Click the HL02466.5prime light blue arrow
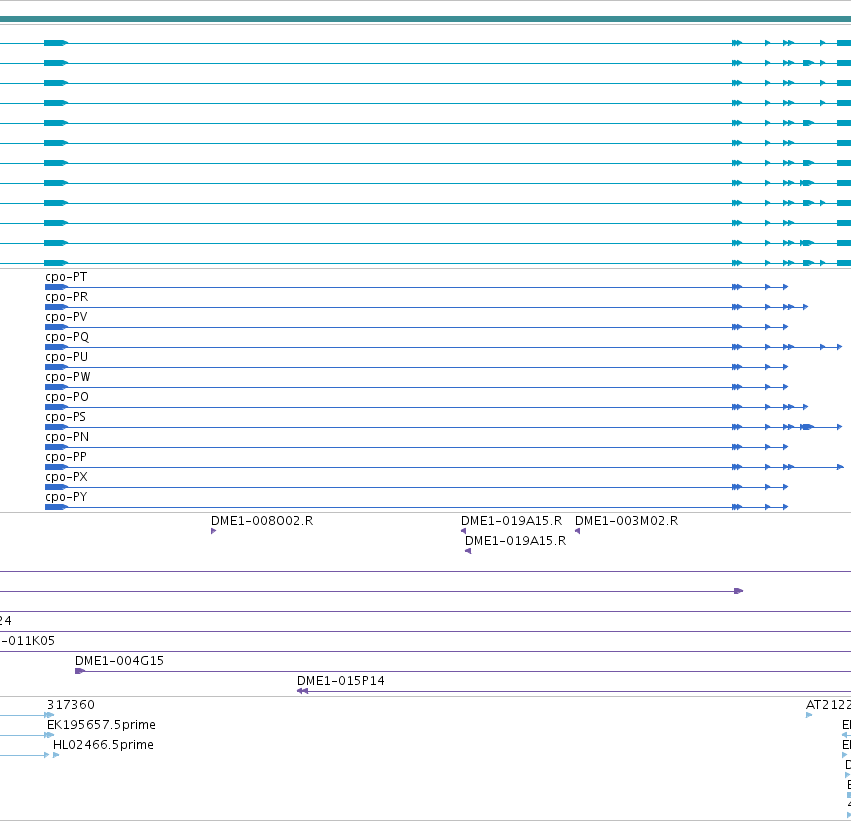This screenshot has width=851, height=821. pos(56,755)
